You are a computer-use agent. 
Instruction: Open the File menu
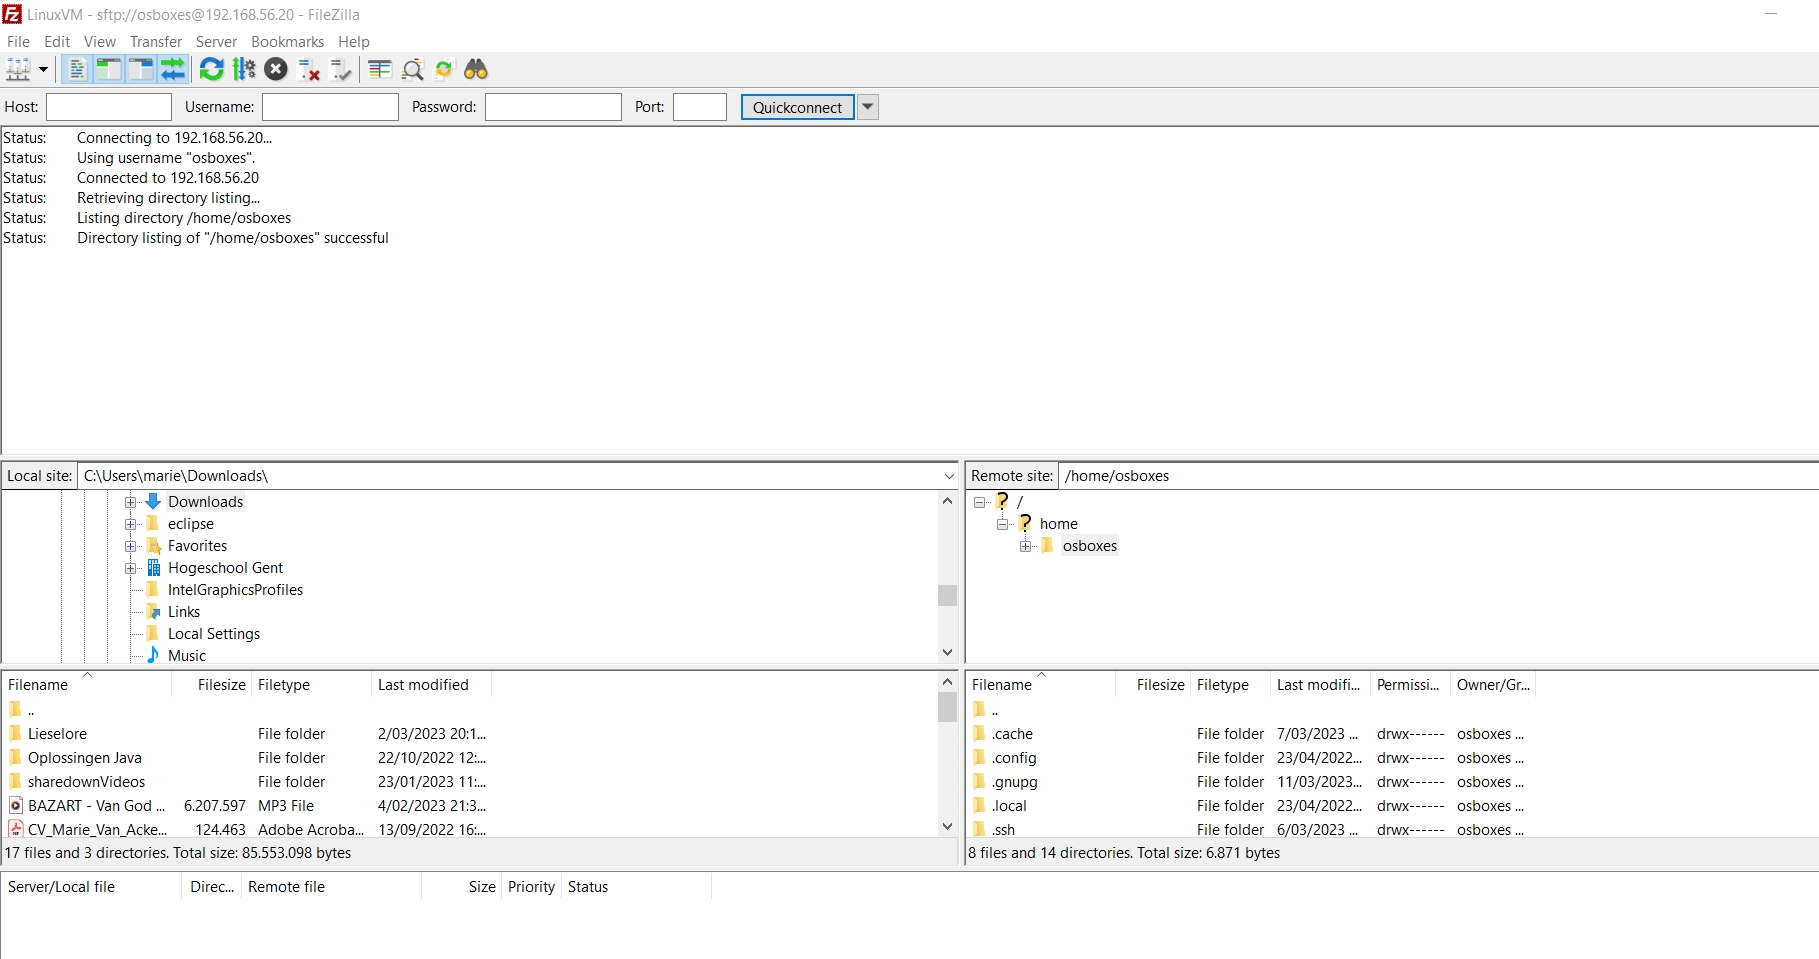(18, 41)
